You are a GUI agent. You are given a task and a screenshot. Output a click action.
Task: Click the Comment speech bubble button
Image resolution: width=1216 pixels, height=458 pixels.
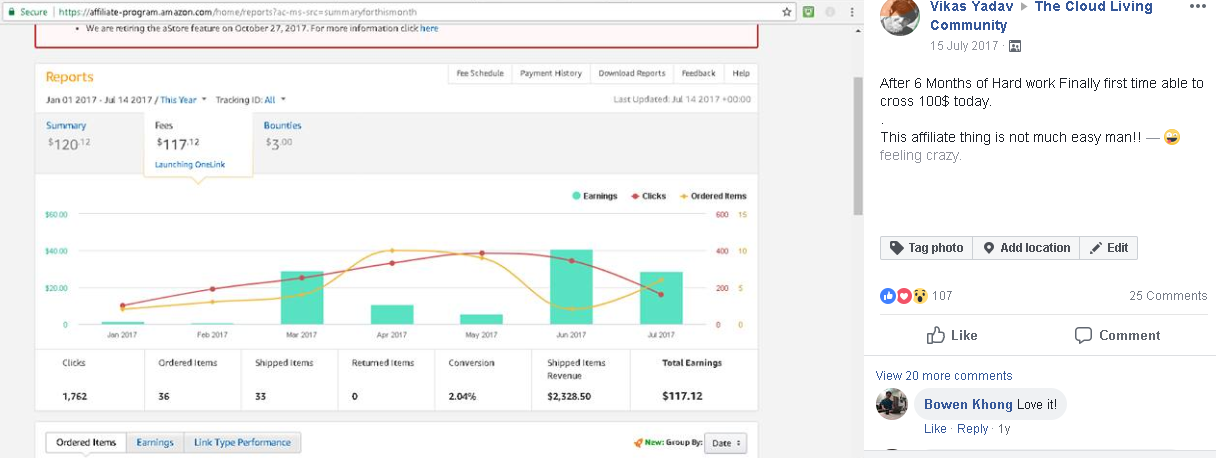coord(1117,335)
